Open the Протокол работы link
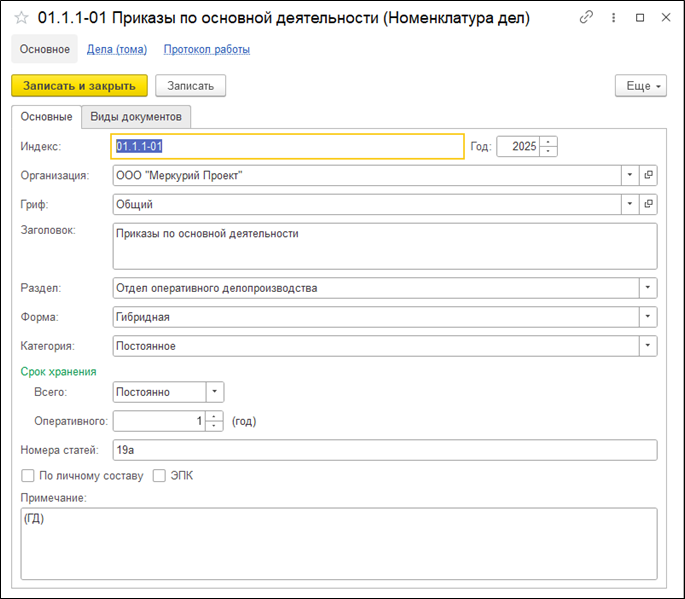This screenshot has width=685, height=599. click(206, 49)
